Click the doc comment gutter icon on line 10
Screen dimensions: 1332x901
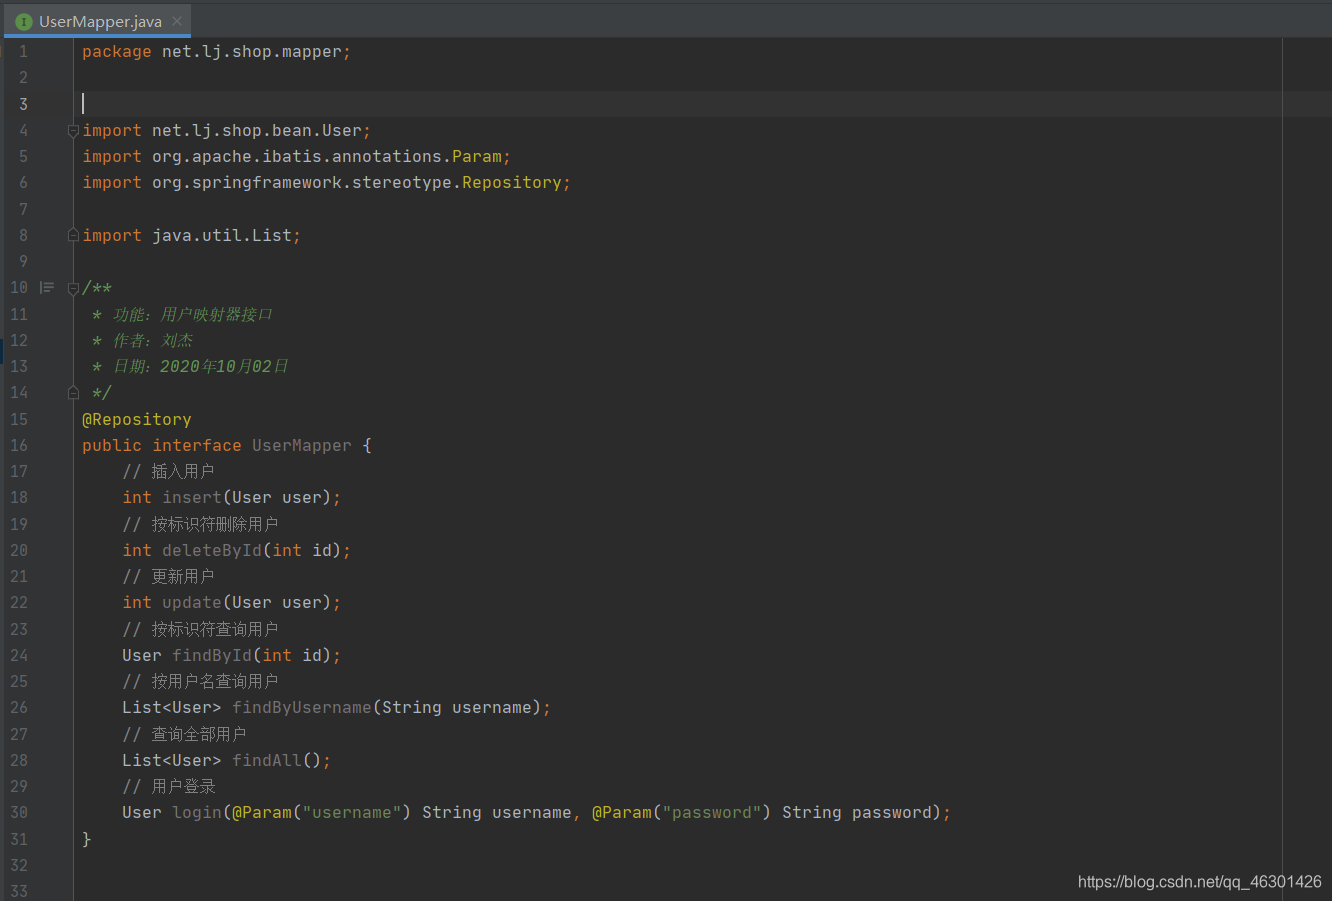point(47,288)
